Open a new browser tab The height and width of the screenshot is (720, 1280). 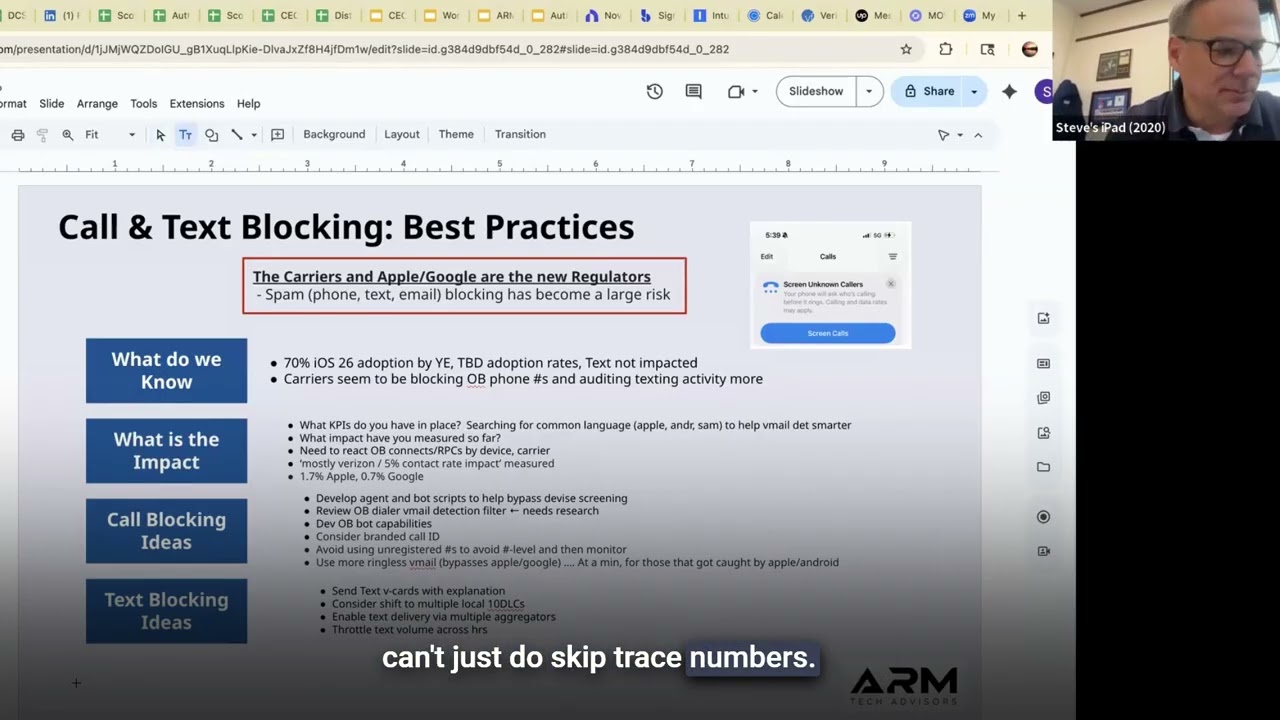point(1021,16)
